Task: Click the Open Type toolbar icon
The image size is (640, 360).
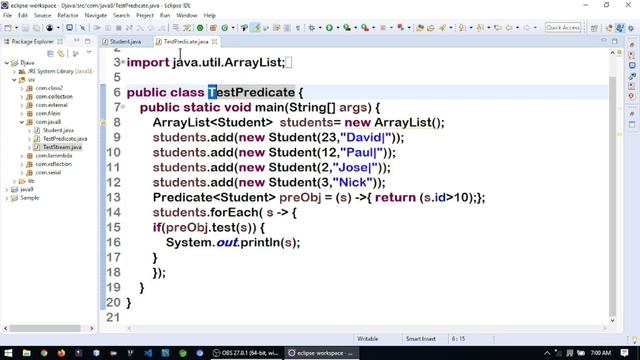Action: point(420,28)
